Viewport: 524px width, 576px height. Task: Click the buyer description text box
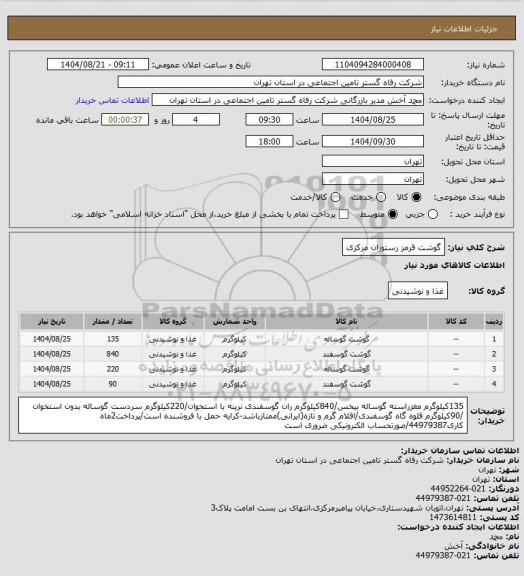tap(243, 415)
